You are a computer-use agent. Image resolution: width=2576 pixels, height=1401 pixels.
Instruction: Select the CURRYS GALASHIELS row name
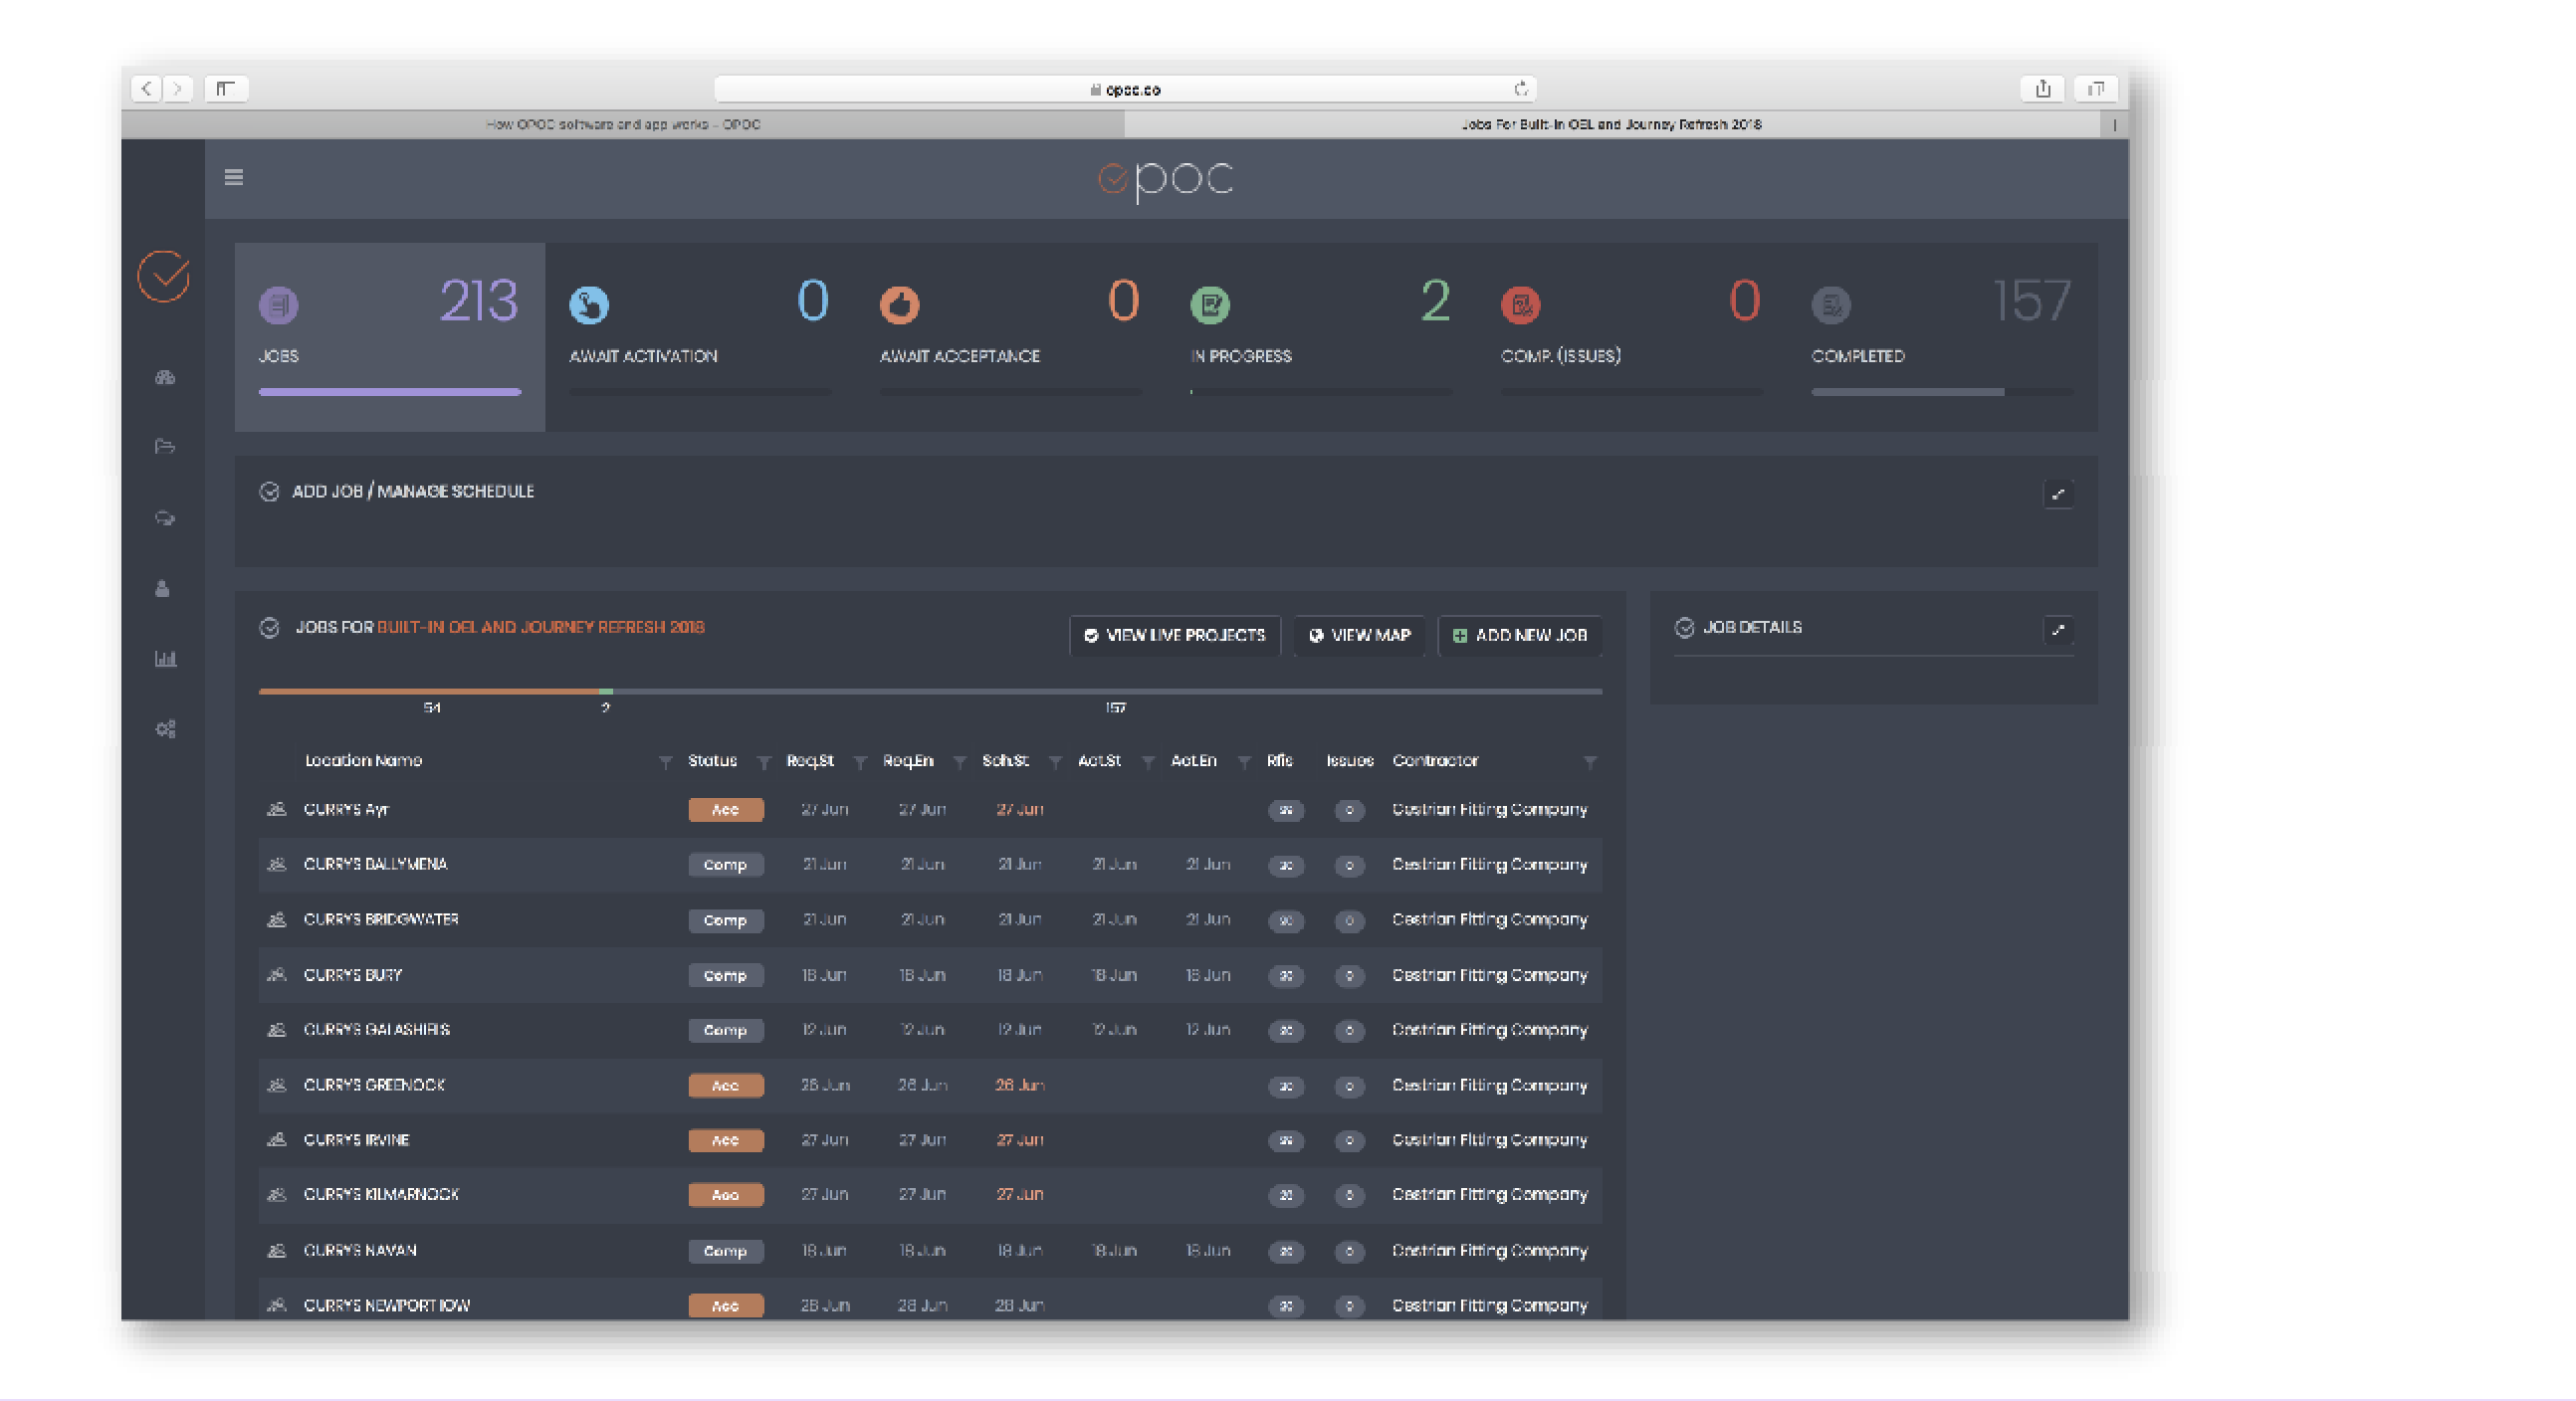(x=377, y=1029)
